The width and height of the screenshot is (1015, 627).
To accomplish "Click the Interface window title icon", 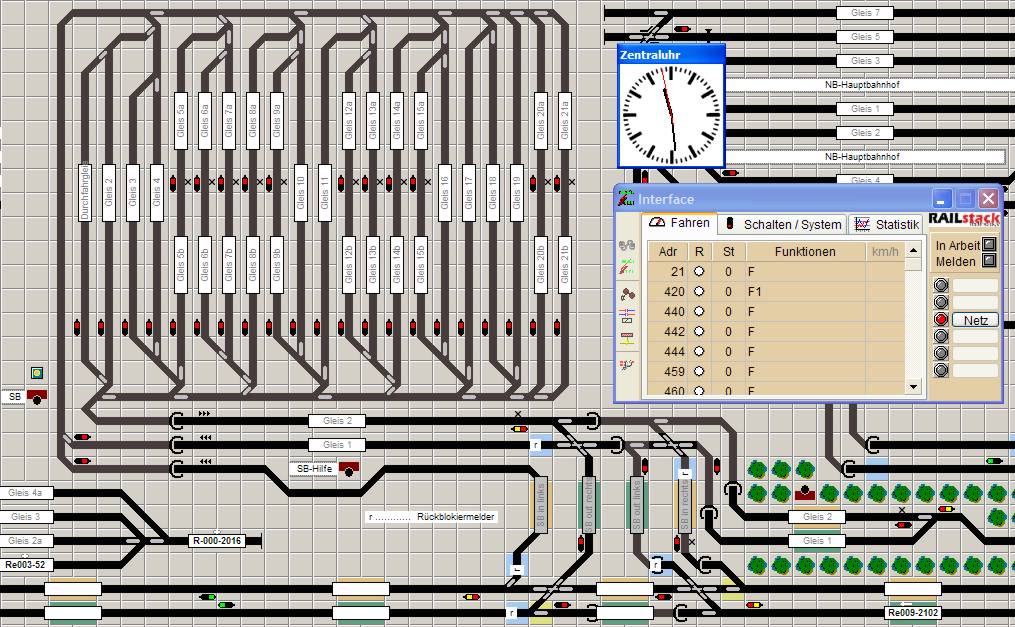I will (626, 199).
